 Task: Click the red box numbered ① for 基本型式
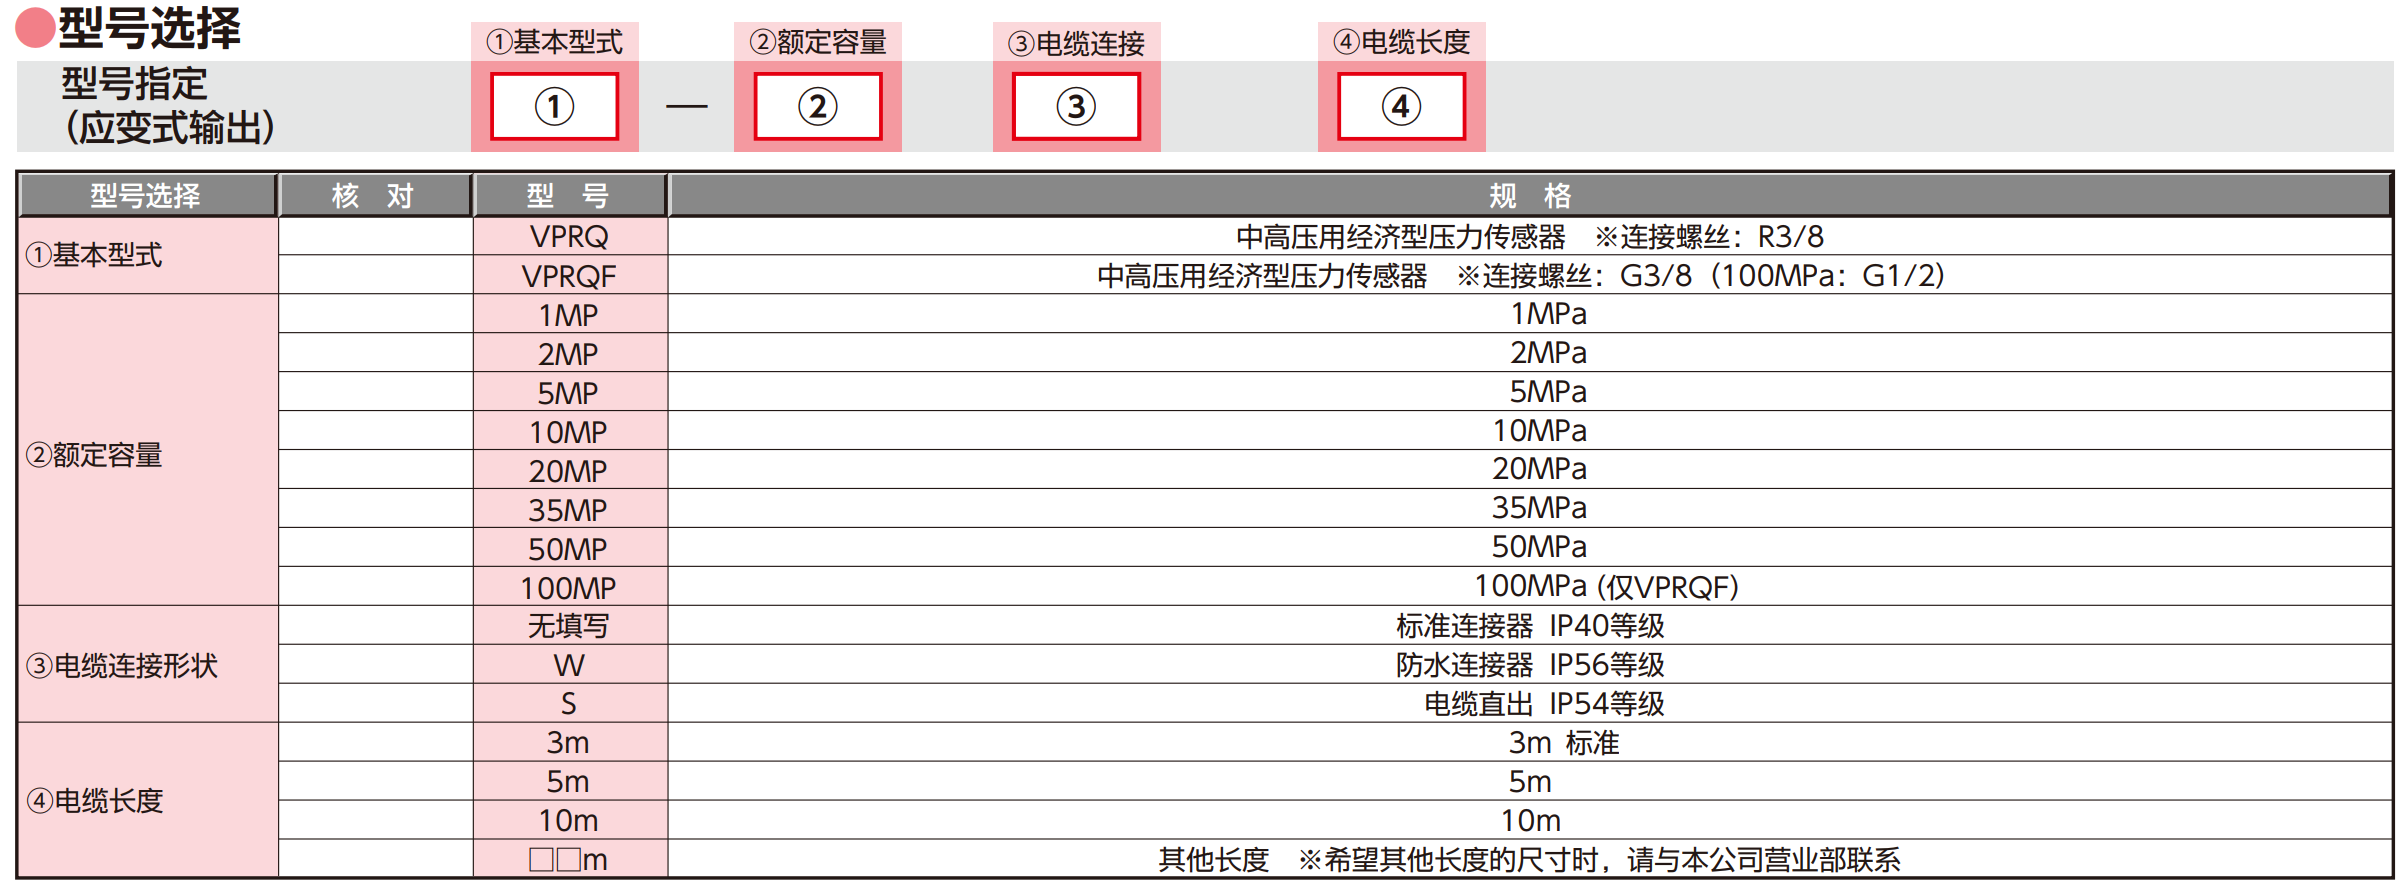[x=554, y=106]
